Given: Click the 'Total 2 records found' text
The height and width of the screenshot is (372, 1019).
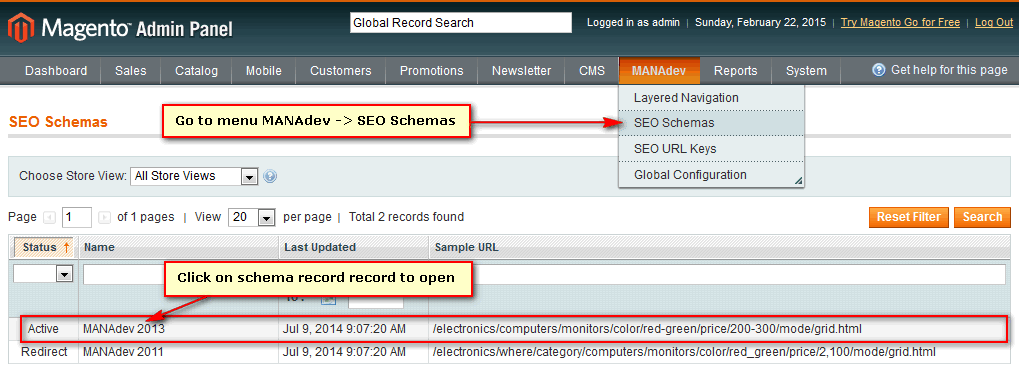Looking at the screenshot, I should [x=406, y=217].
